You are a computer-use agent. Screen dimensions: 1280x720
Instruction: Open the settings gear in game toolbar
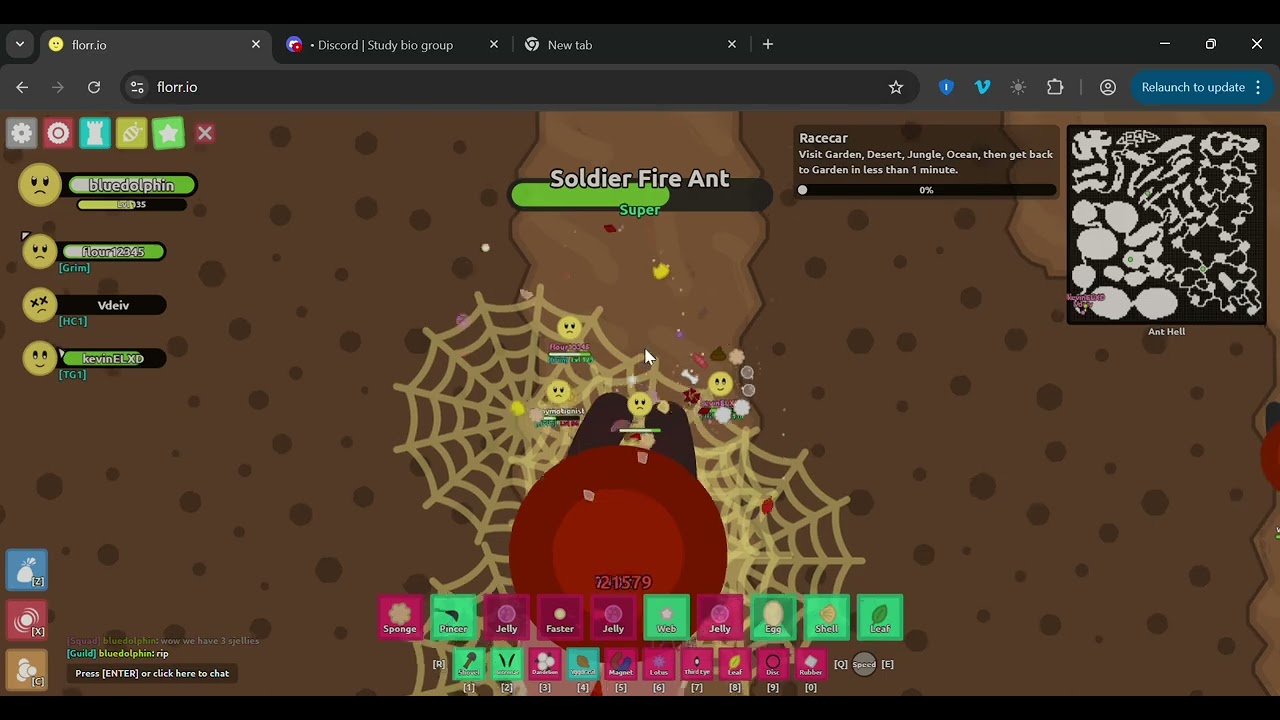(x=21, y=133)
